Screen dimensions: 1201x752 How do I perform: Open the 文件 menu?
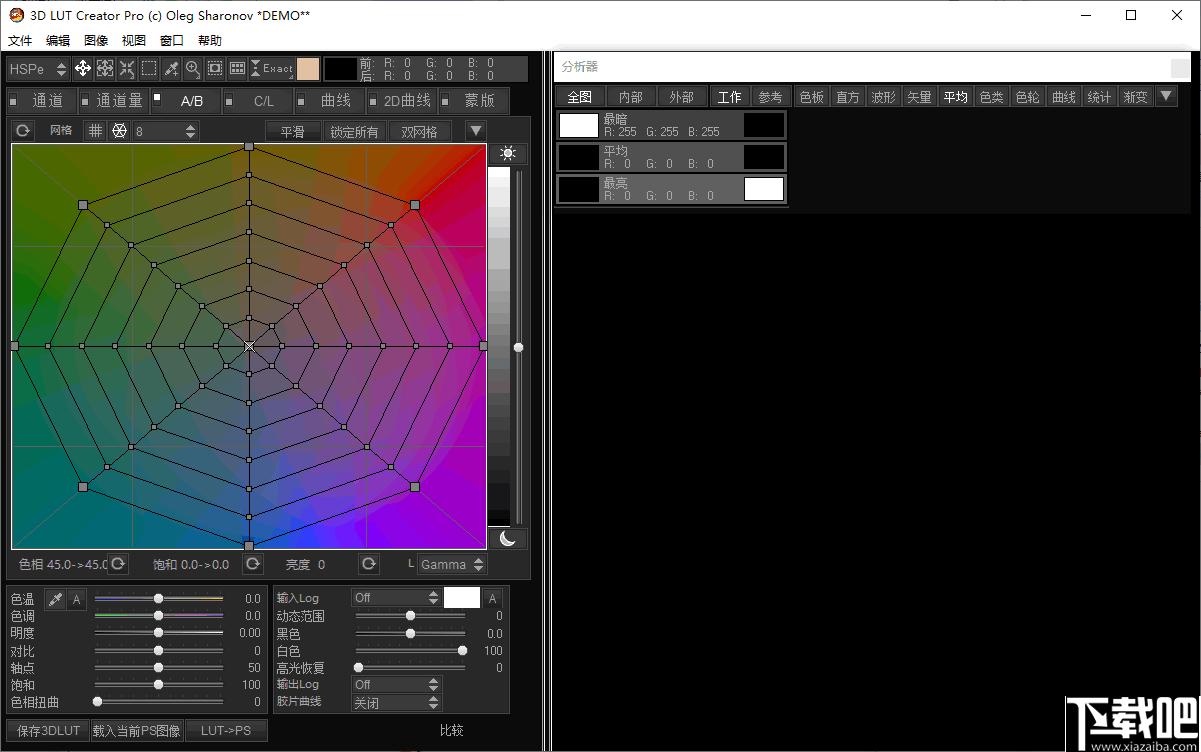tap(20, 41)
